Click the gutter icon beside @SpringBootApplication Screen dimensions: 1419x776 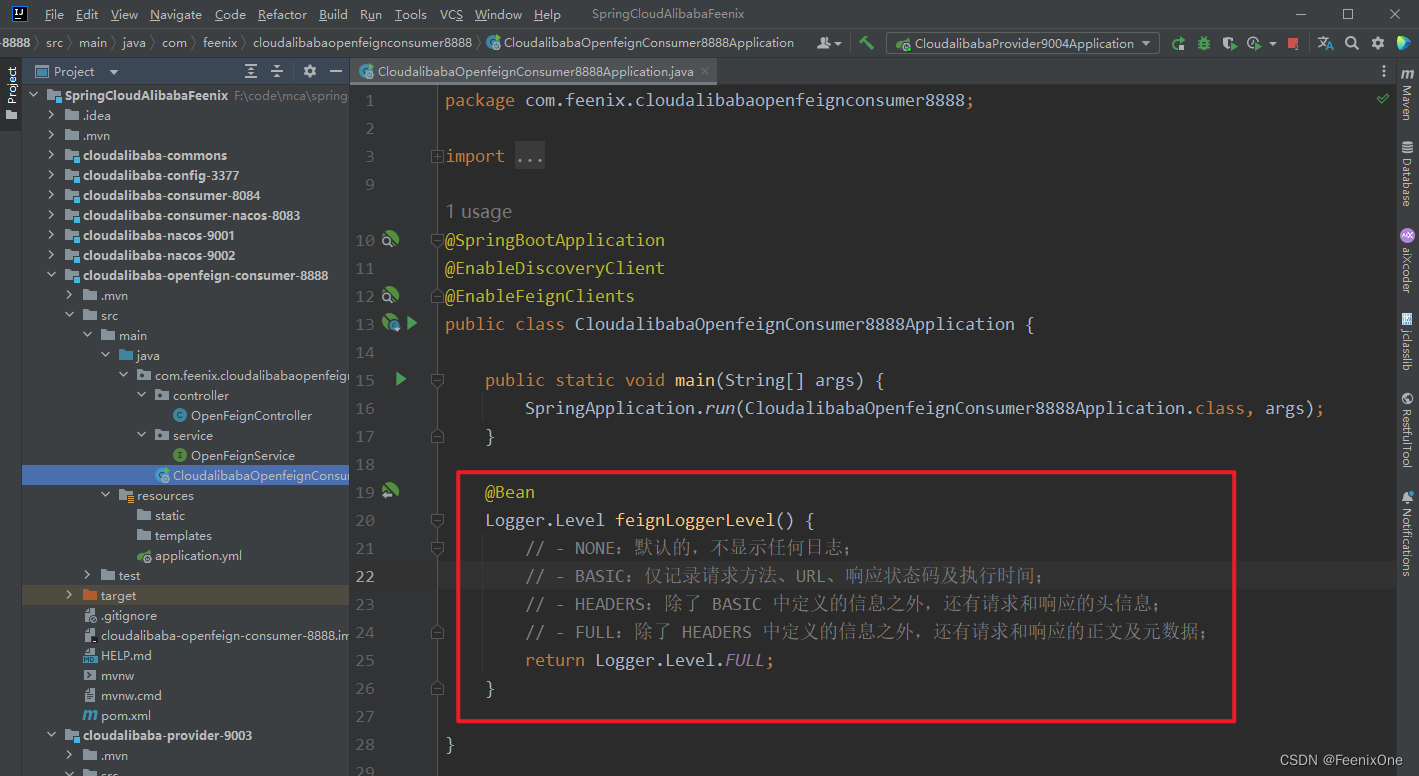390,239
